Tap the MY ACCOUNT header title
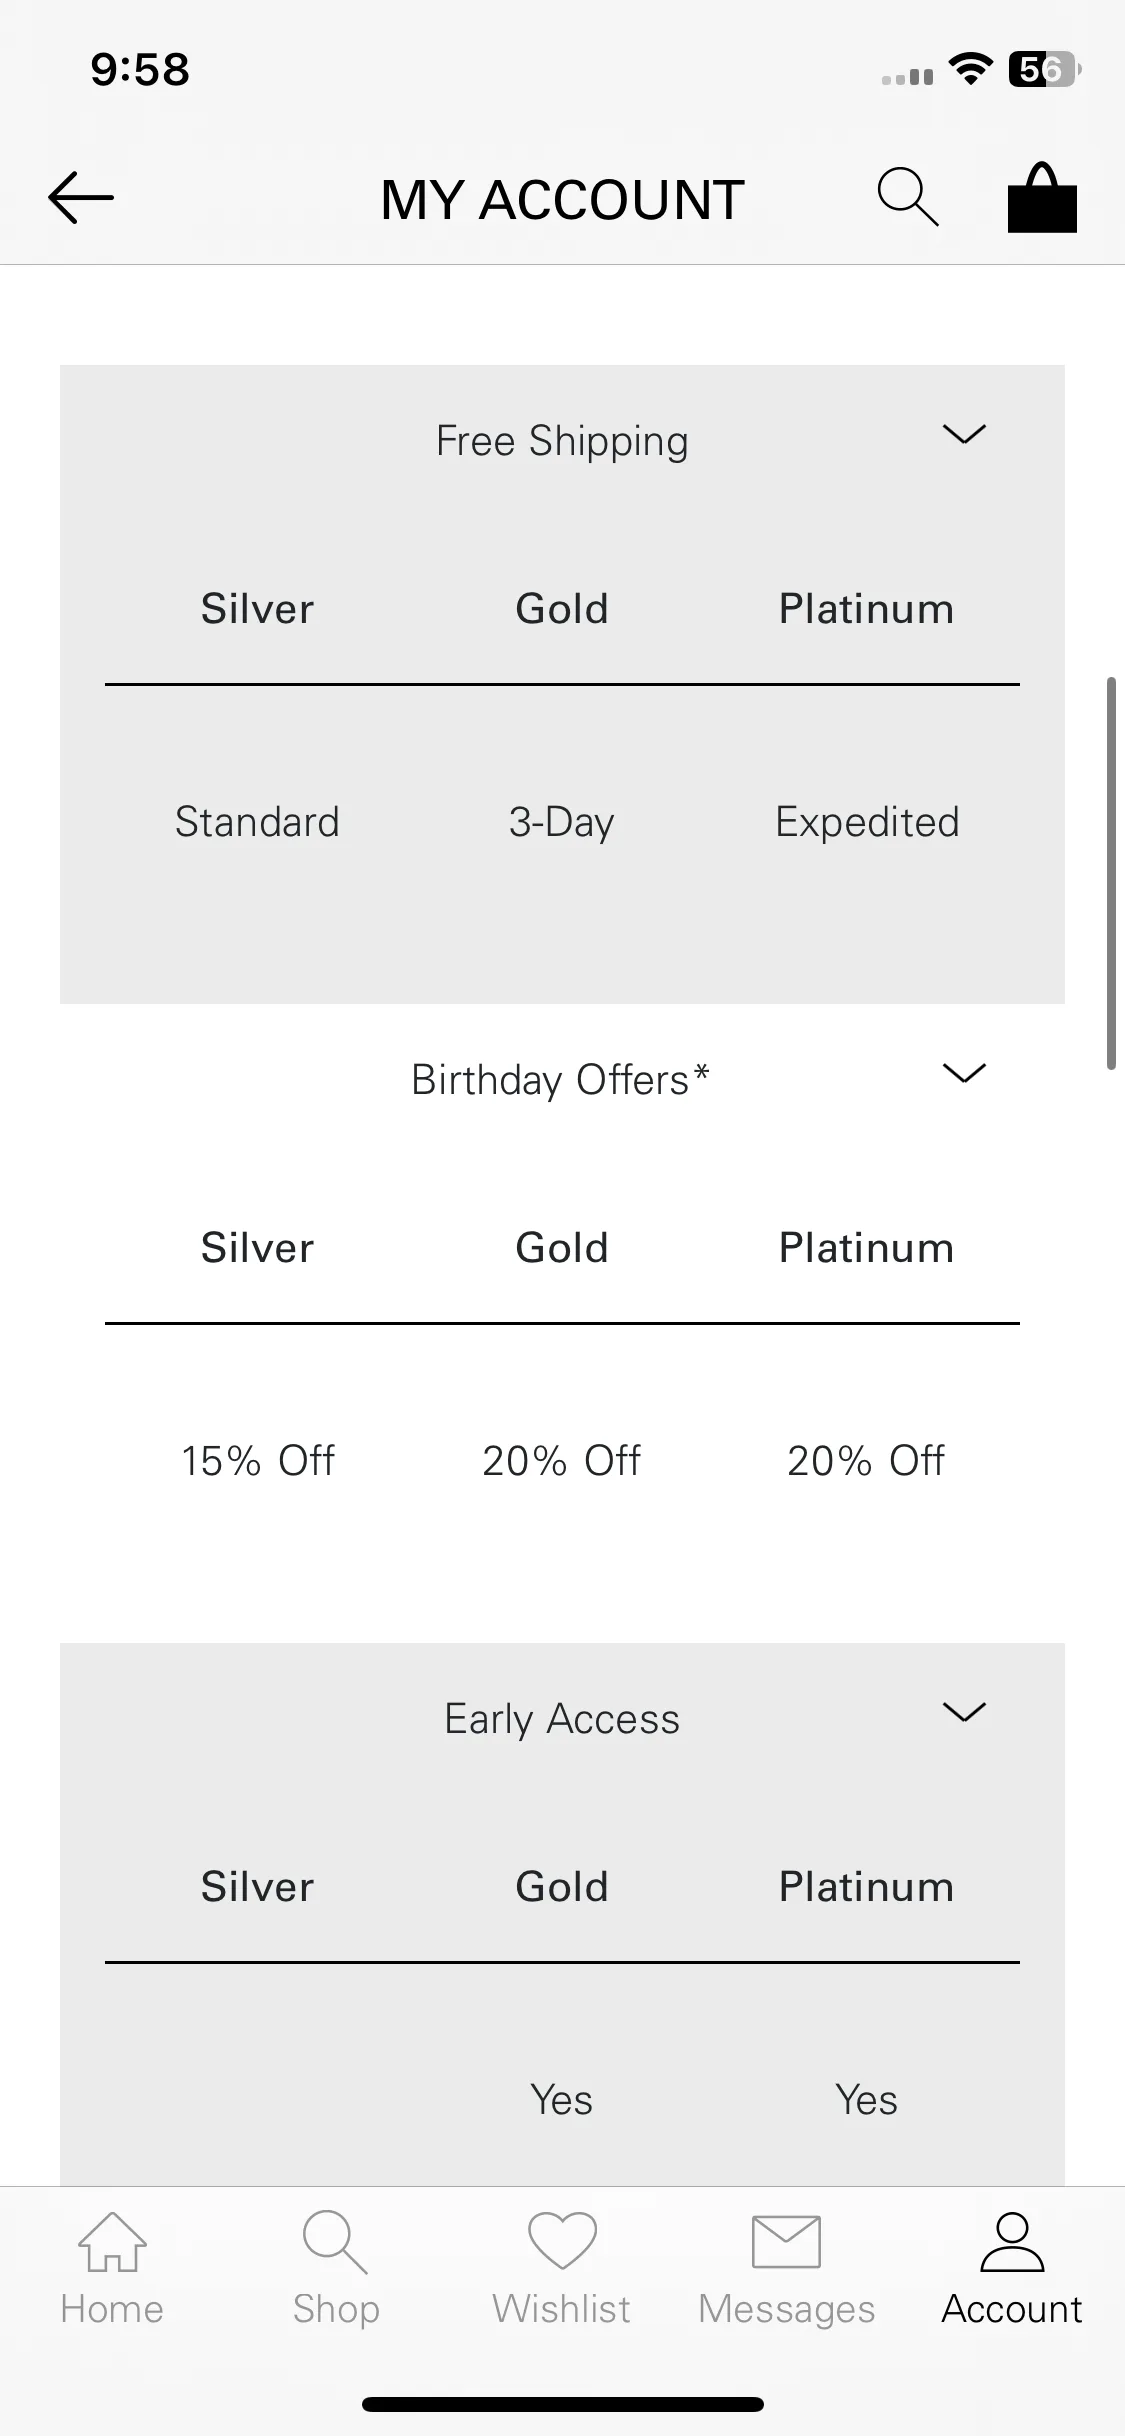Viewport: 1125px width, 2436px height. point(563,199)
